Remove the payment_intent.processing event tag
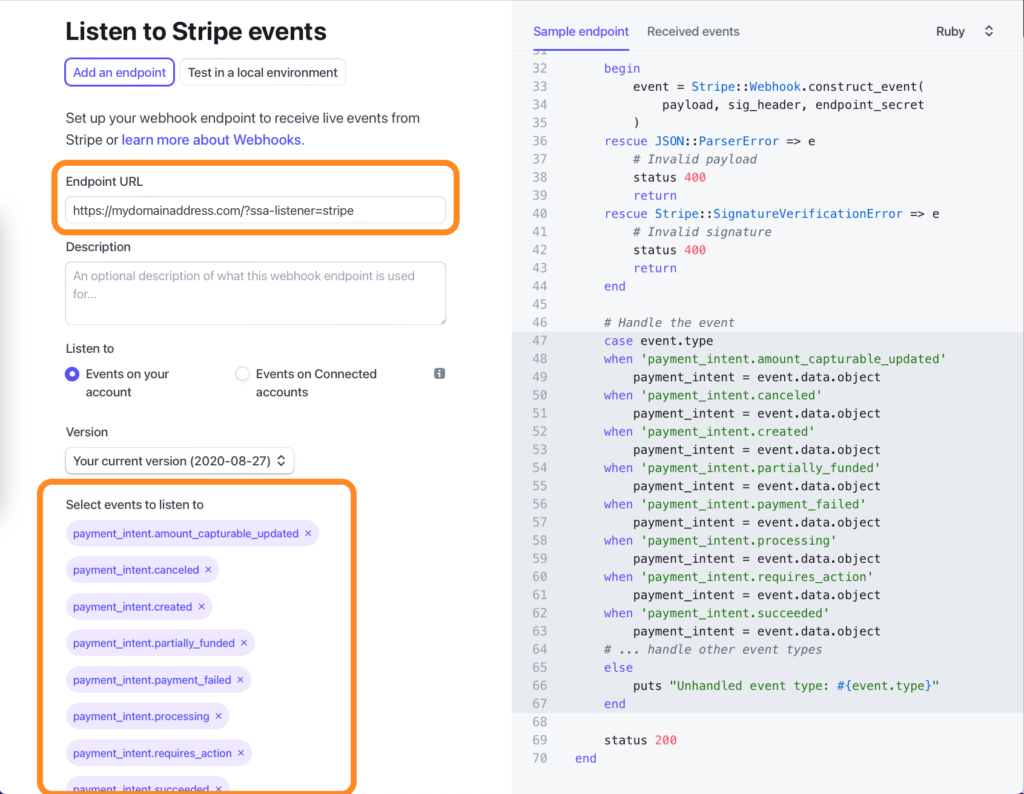Screen dimensions: 1024x794 [x=220, y=716]
